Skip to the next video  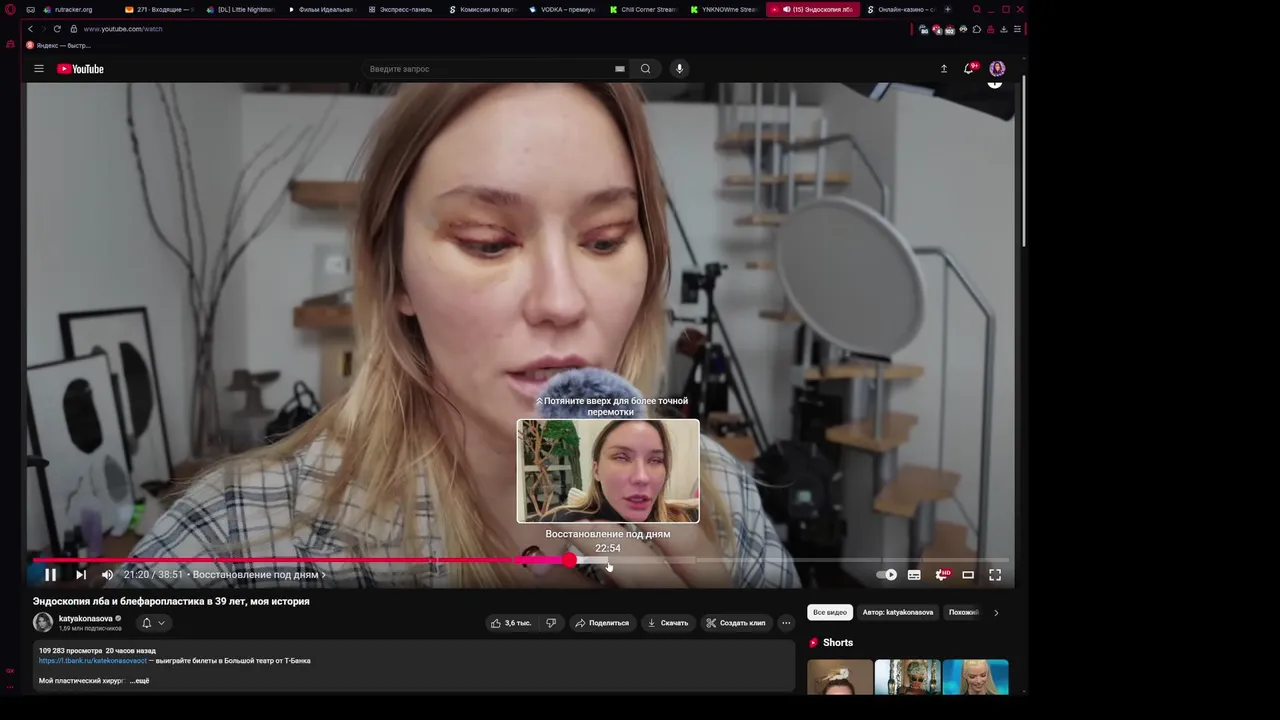pyautogui.click(x=81, y=575)
